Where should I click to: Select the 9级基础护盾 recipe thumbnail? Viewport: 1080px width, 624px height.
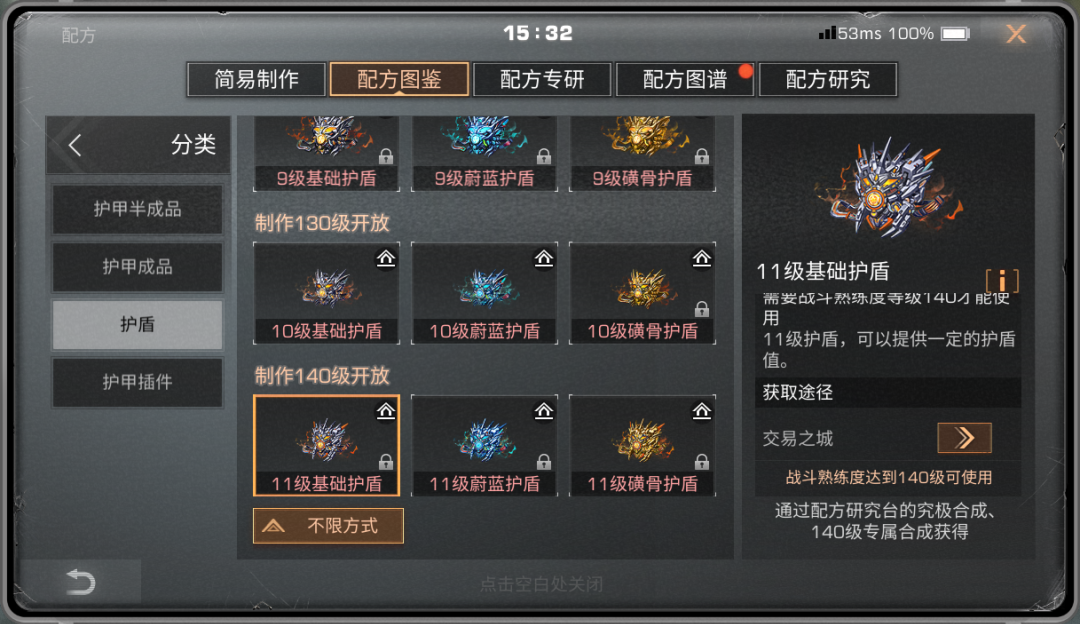pyautogui.click(x=326, y=154)
